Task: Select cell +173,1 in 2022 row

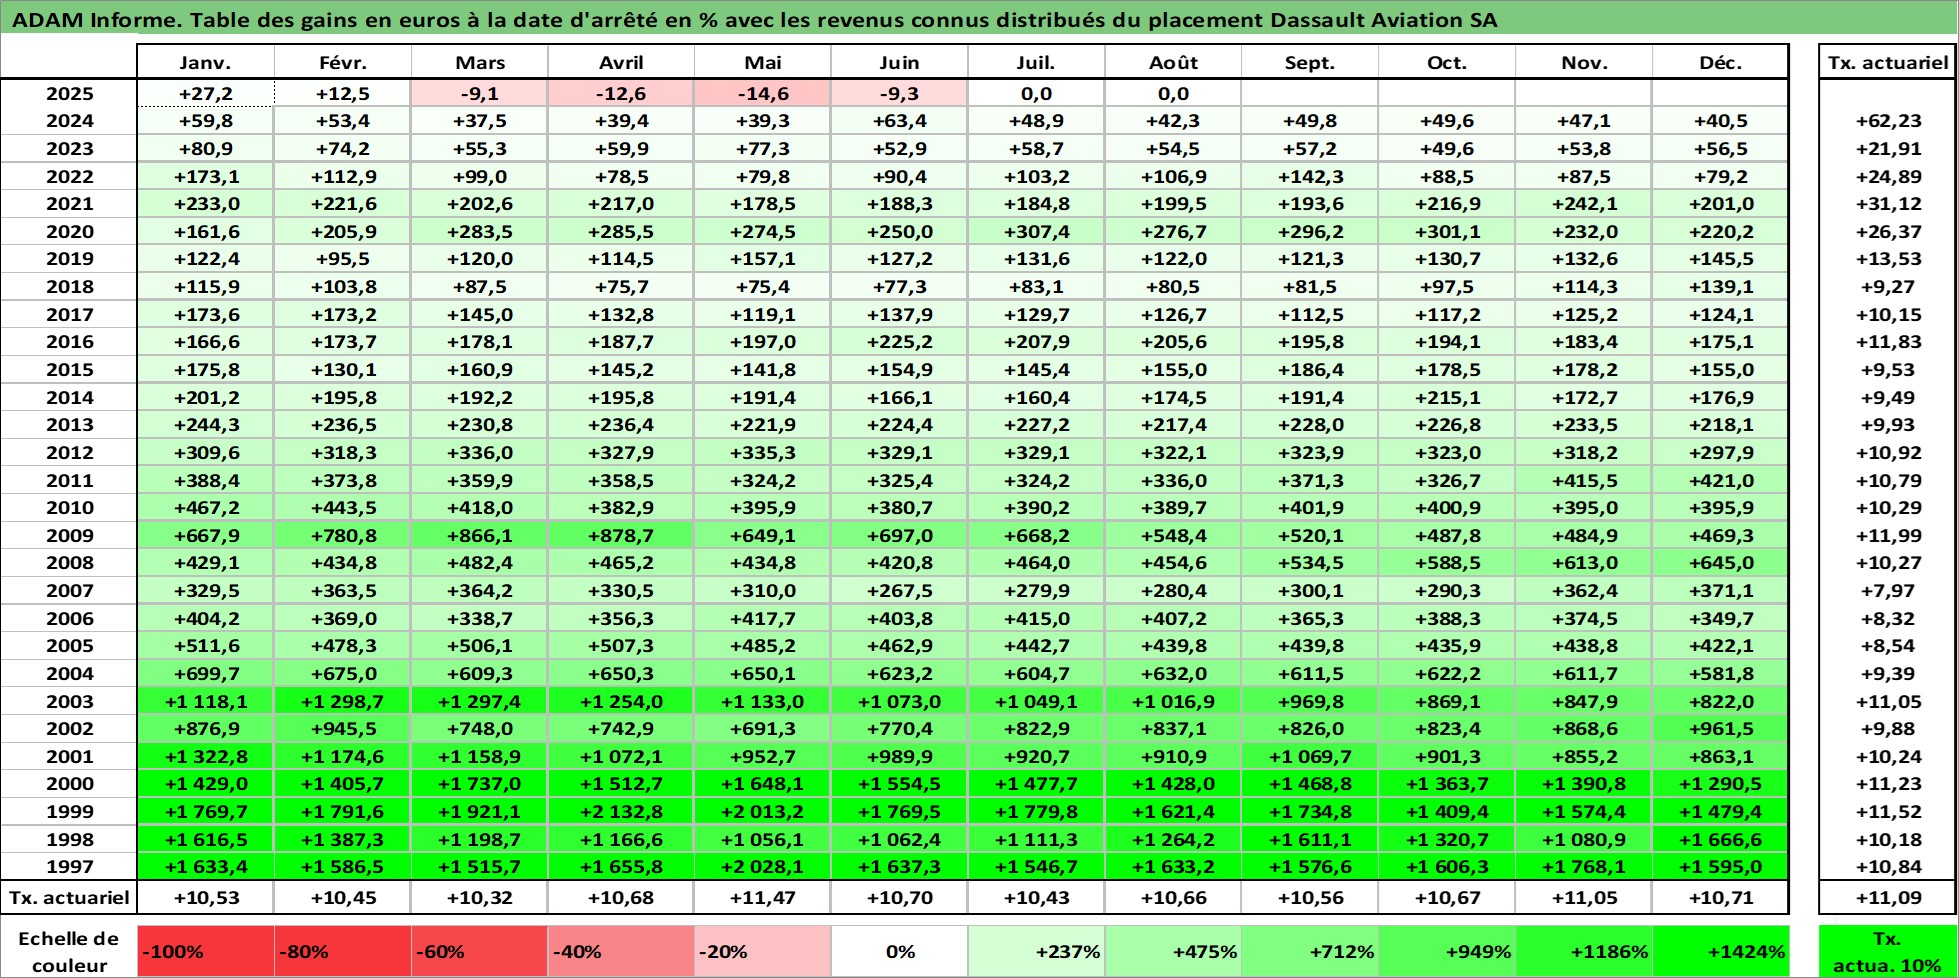Action: pyautogui.click(x=205, y=176)
